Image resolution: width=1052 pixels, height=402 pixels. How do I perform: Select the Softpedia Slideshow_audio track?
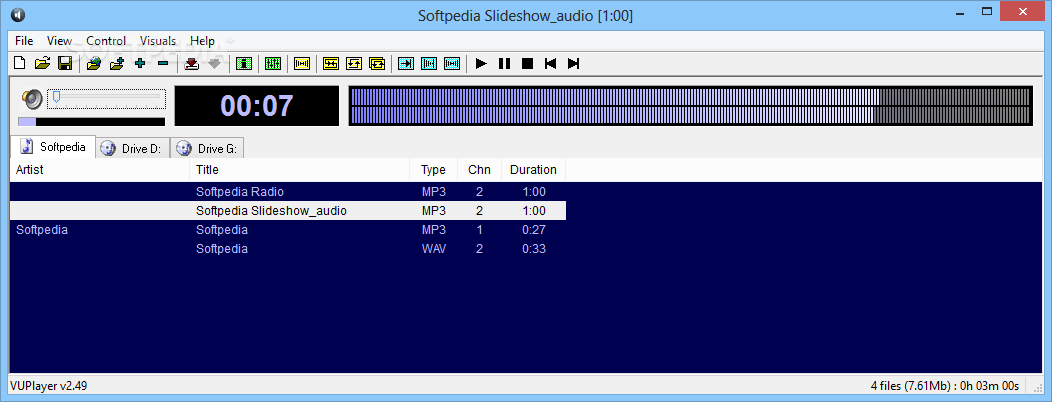pyautogui.click(x=288, y=211)
